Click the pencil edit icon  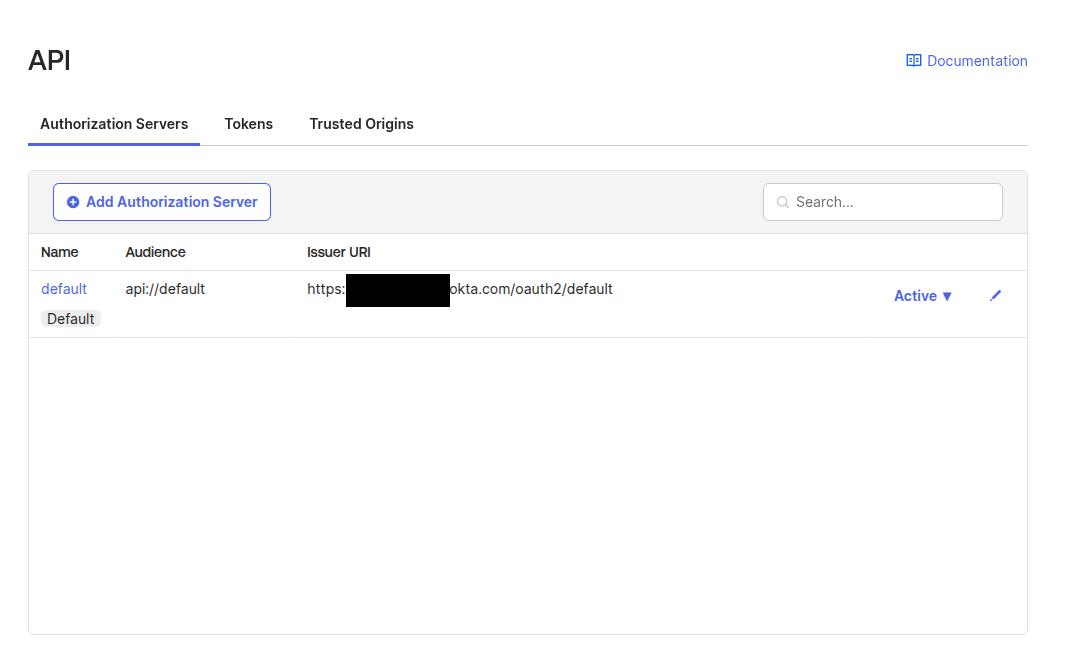(995, 296)
